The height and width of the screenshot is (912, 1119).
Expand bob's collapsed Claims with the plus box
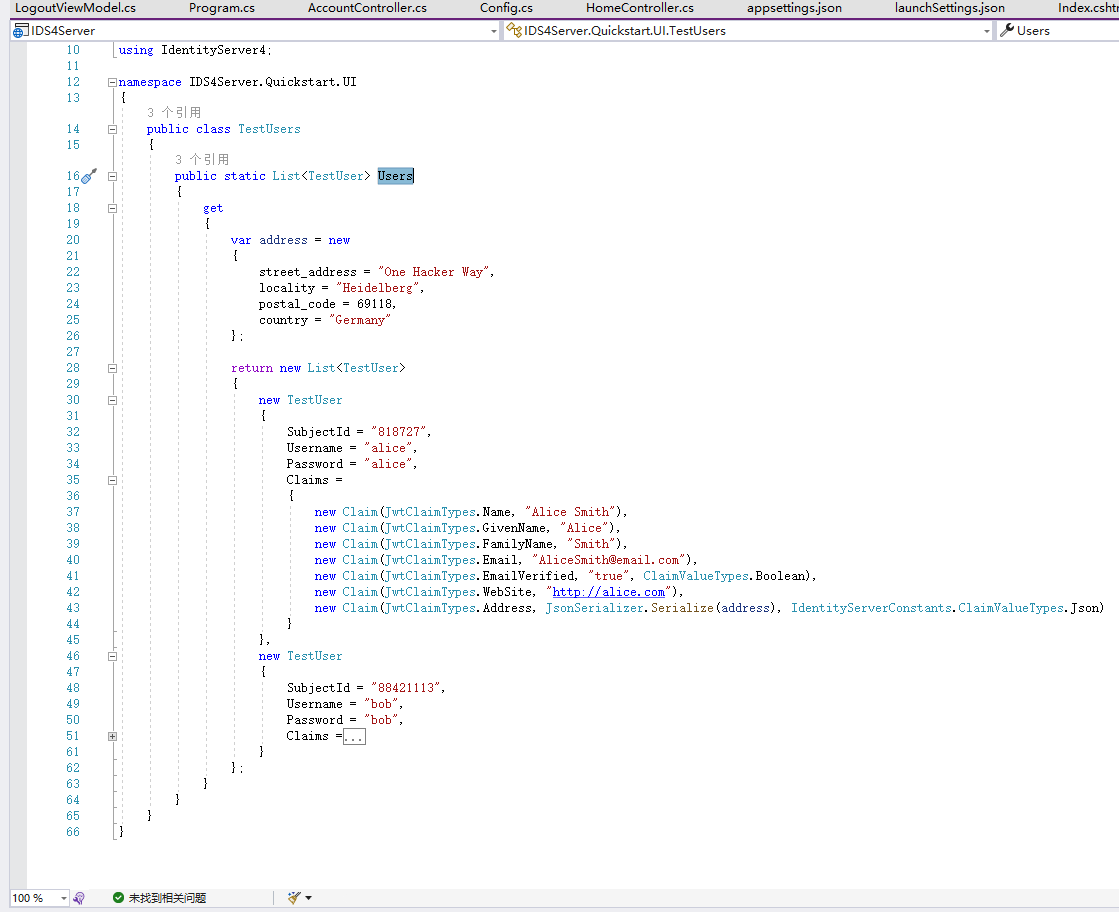click(x=112, y=736)
